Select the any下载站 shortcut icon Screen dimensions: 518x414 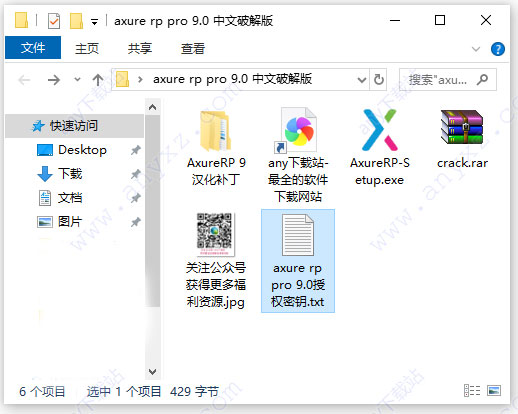tap(298, 130)
